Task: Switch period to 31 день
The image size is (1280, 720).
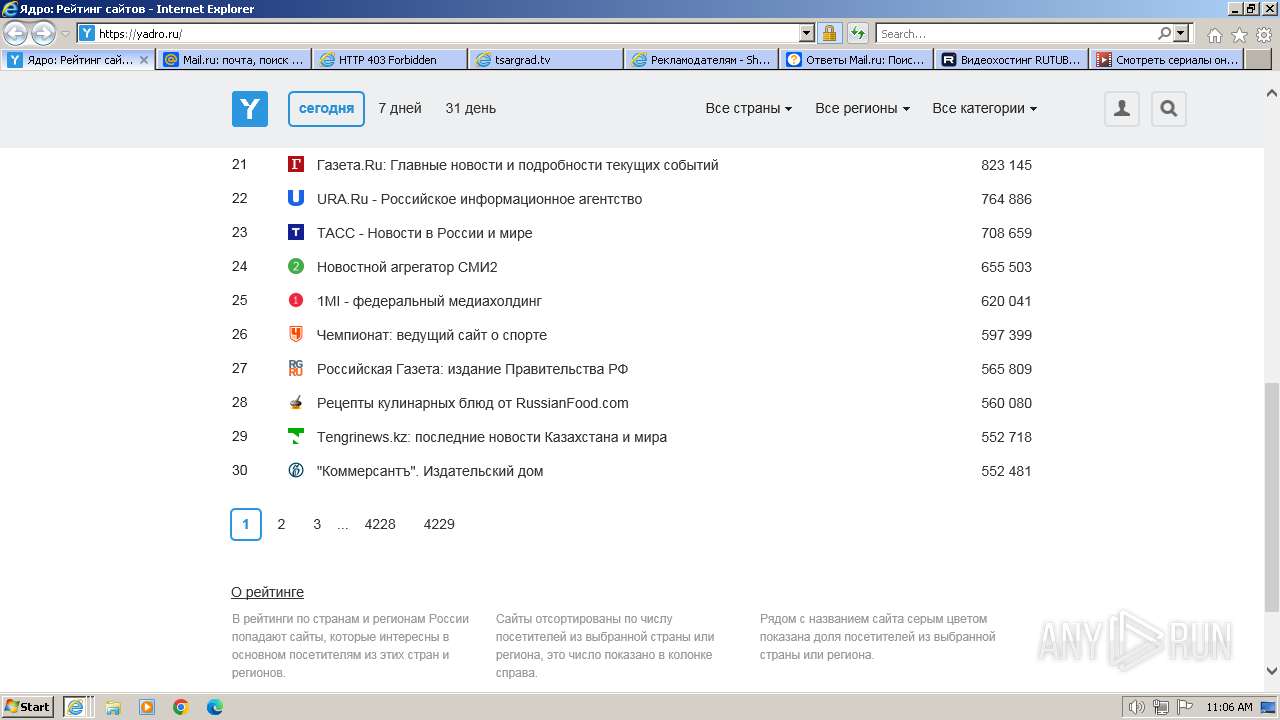Action: click(x=471, y=108)
